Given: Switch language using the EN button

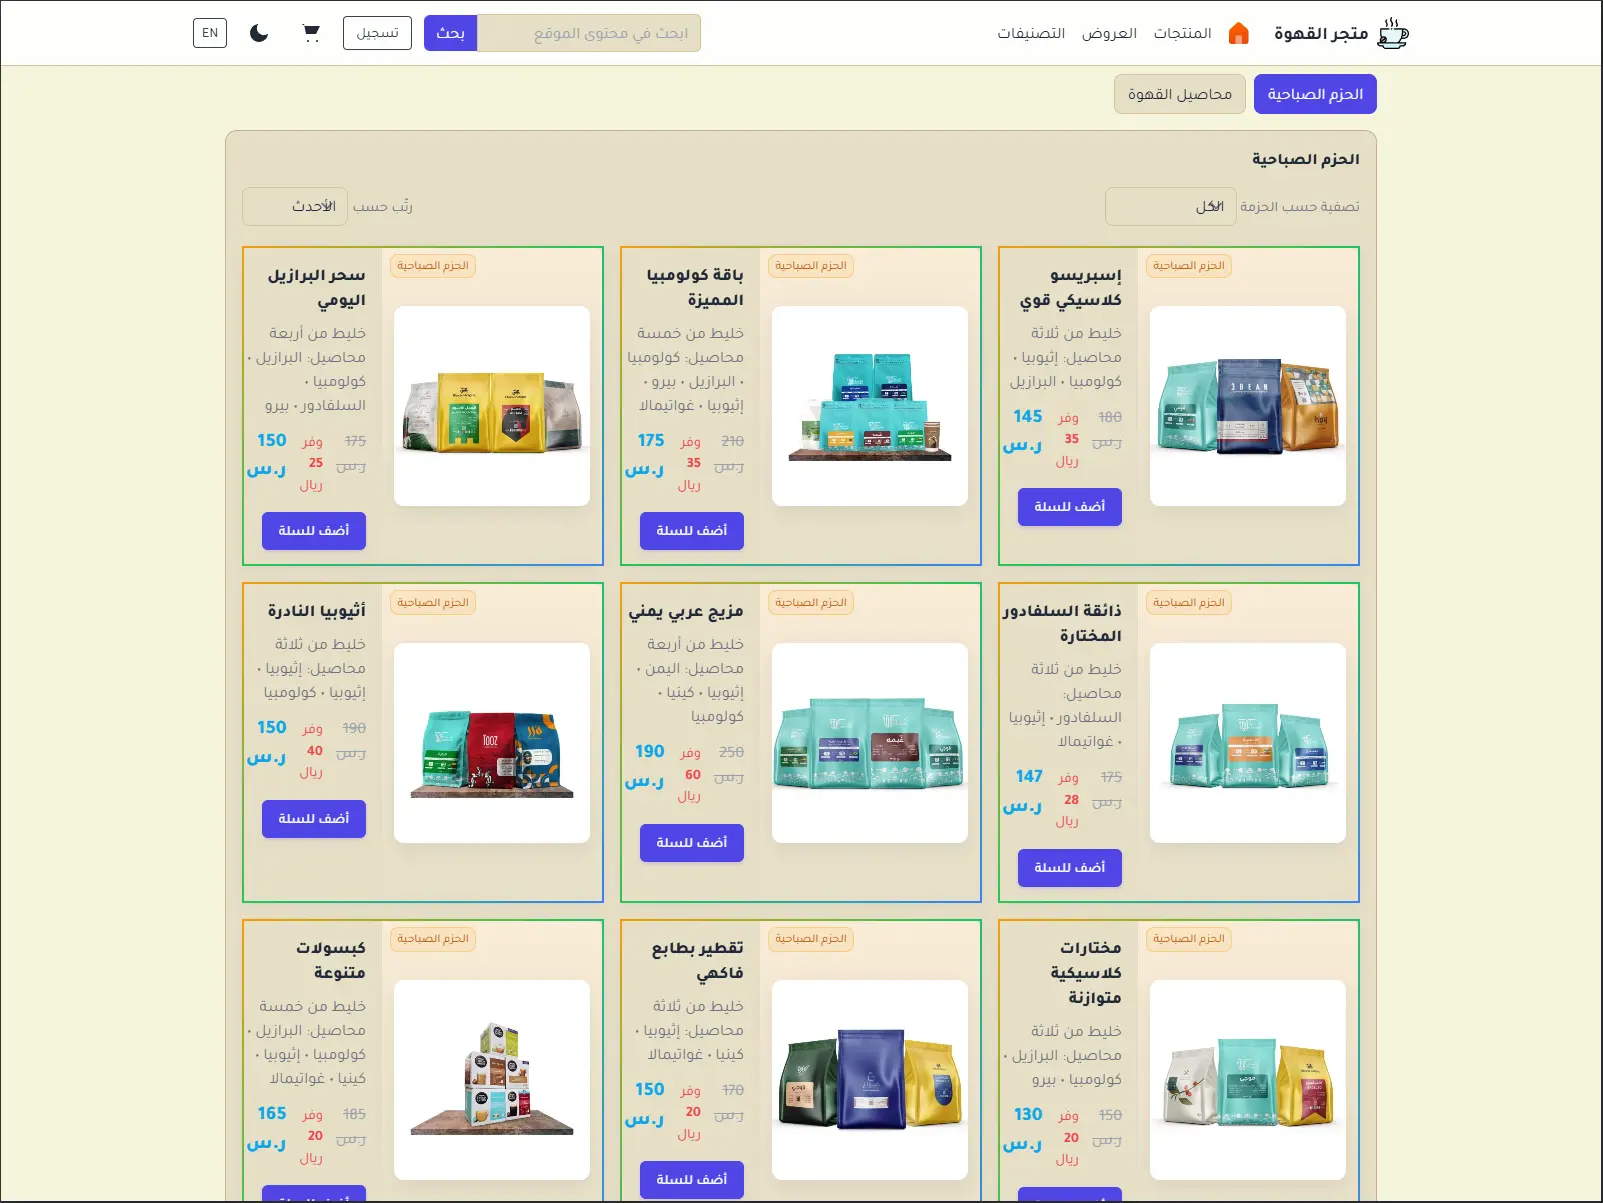Looking at the screenshot, I should pos(210,33).
